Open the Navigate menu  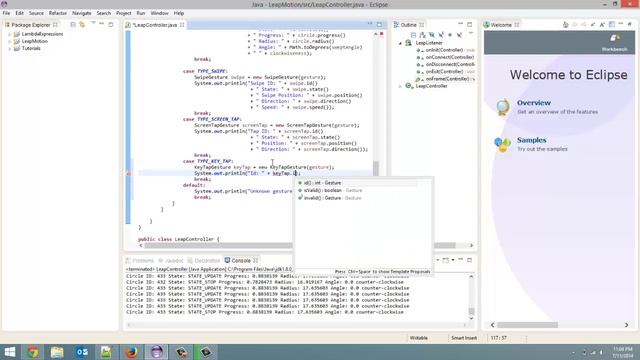pyautogui.click(x=82, y=13)
